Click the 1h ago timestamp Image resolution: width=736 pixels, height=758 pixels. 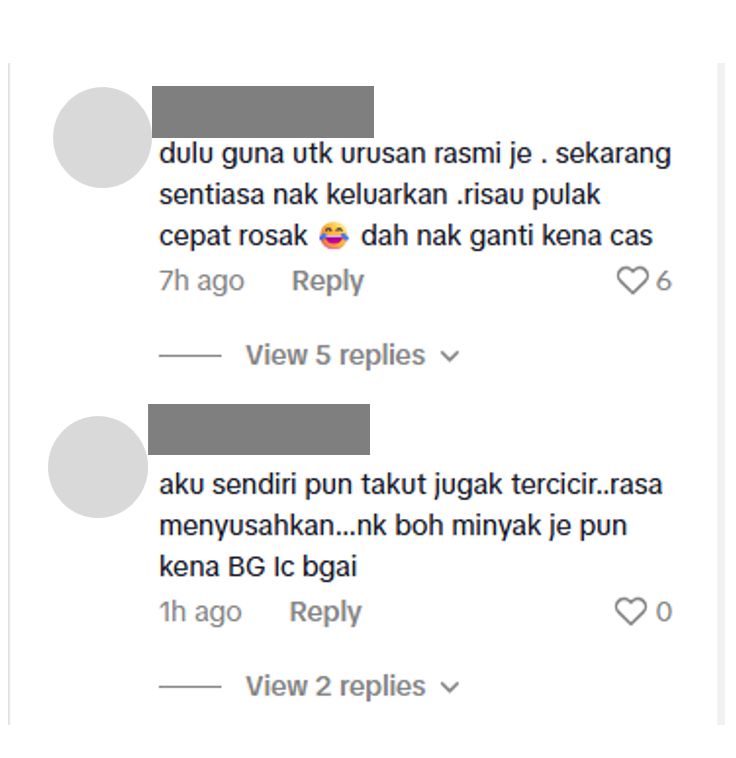click(200, 612)
